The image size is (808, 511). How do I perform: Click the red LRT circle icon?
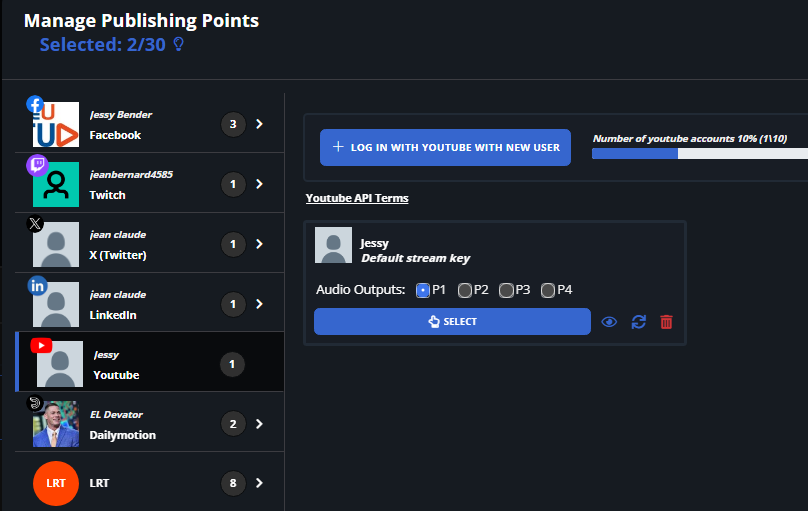pos(56,483)
